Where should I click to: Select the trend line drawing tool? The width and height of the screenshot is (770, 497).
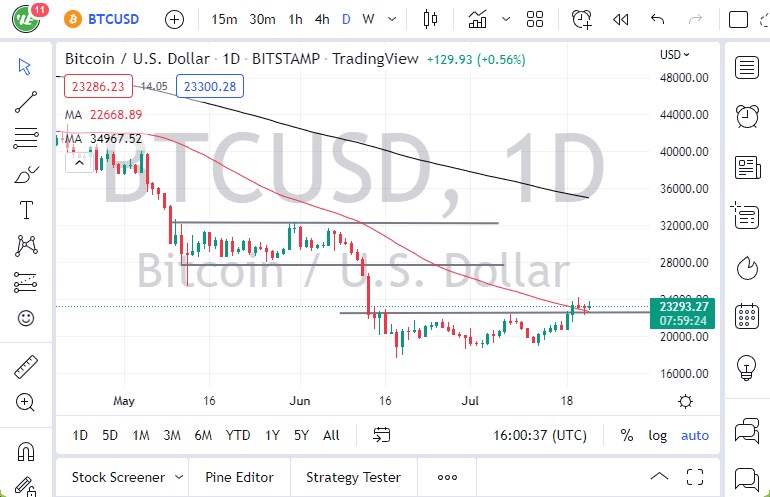click(x=26, y=102)
